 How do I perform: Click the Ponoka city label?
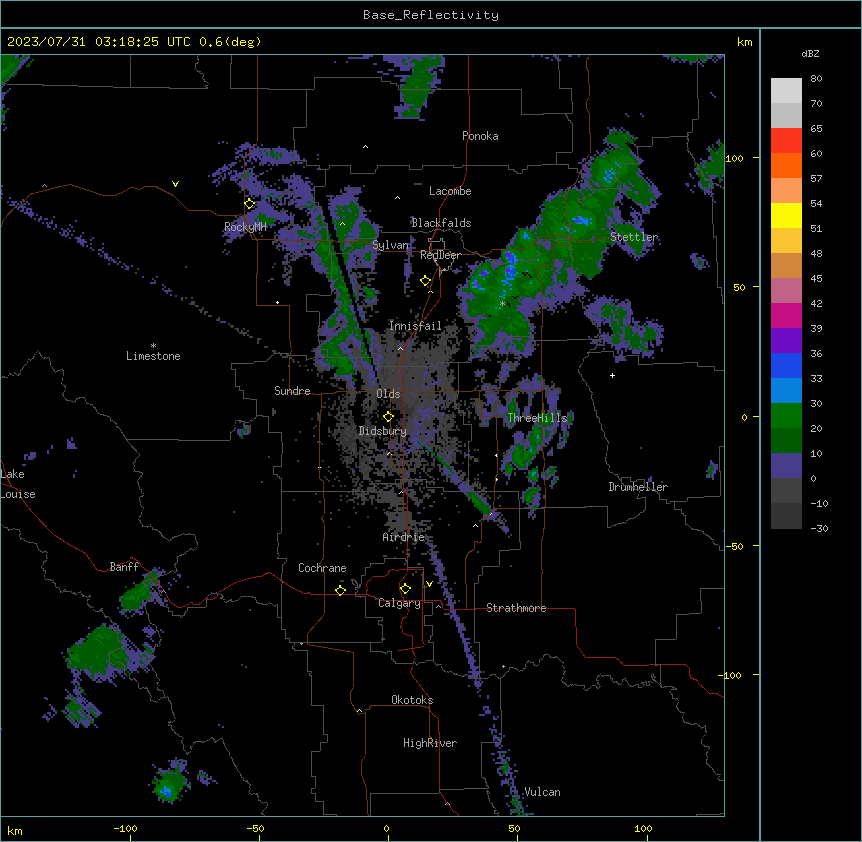point(480,136)
